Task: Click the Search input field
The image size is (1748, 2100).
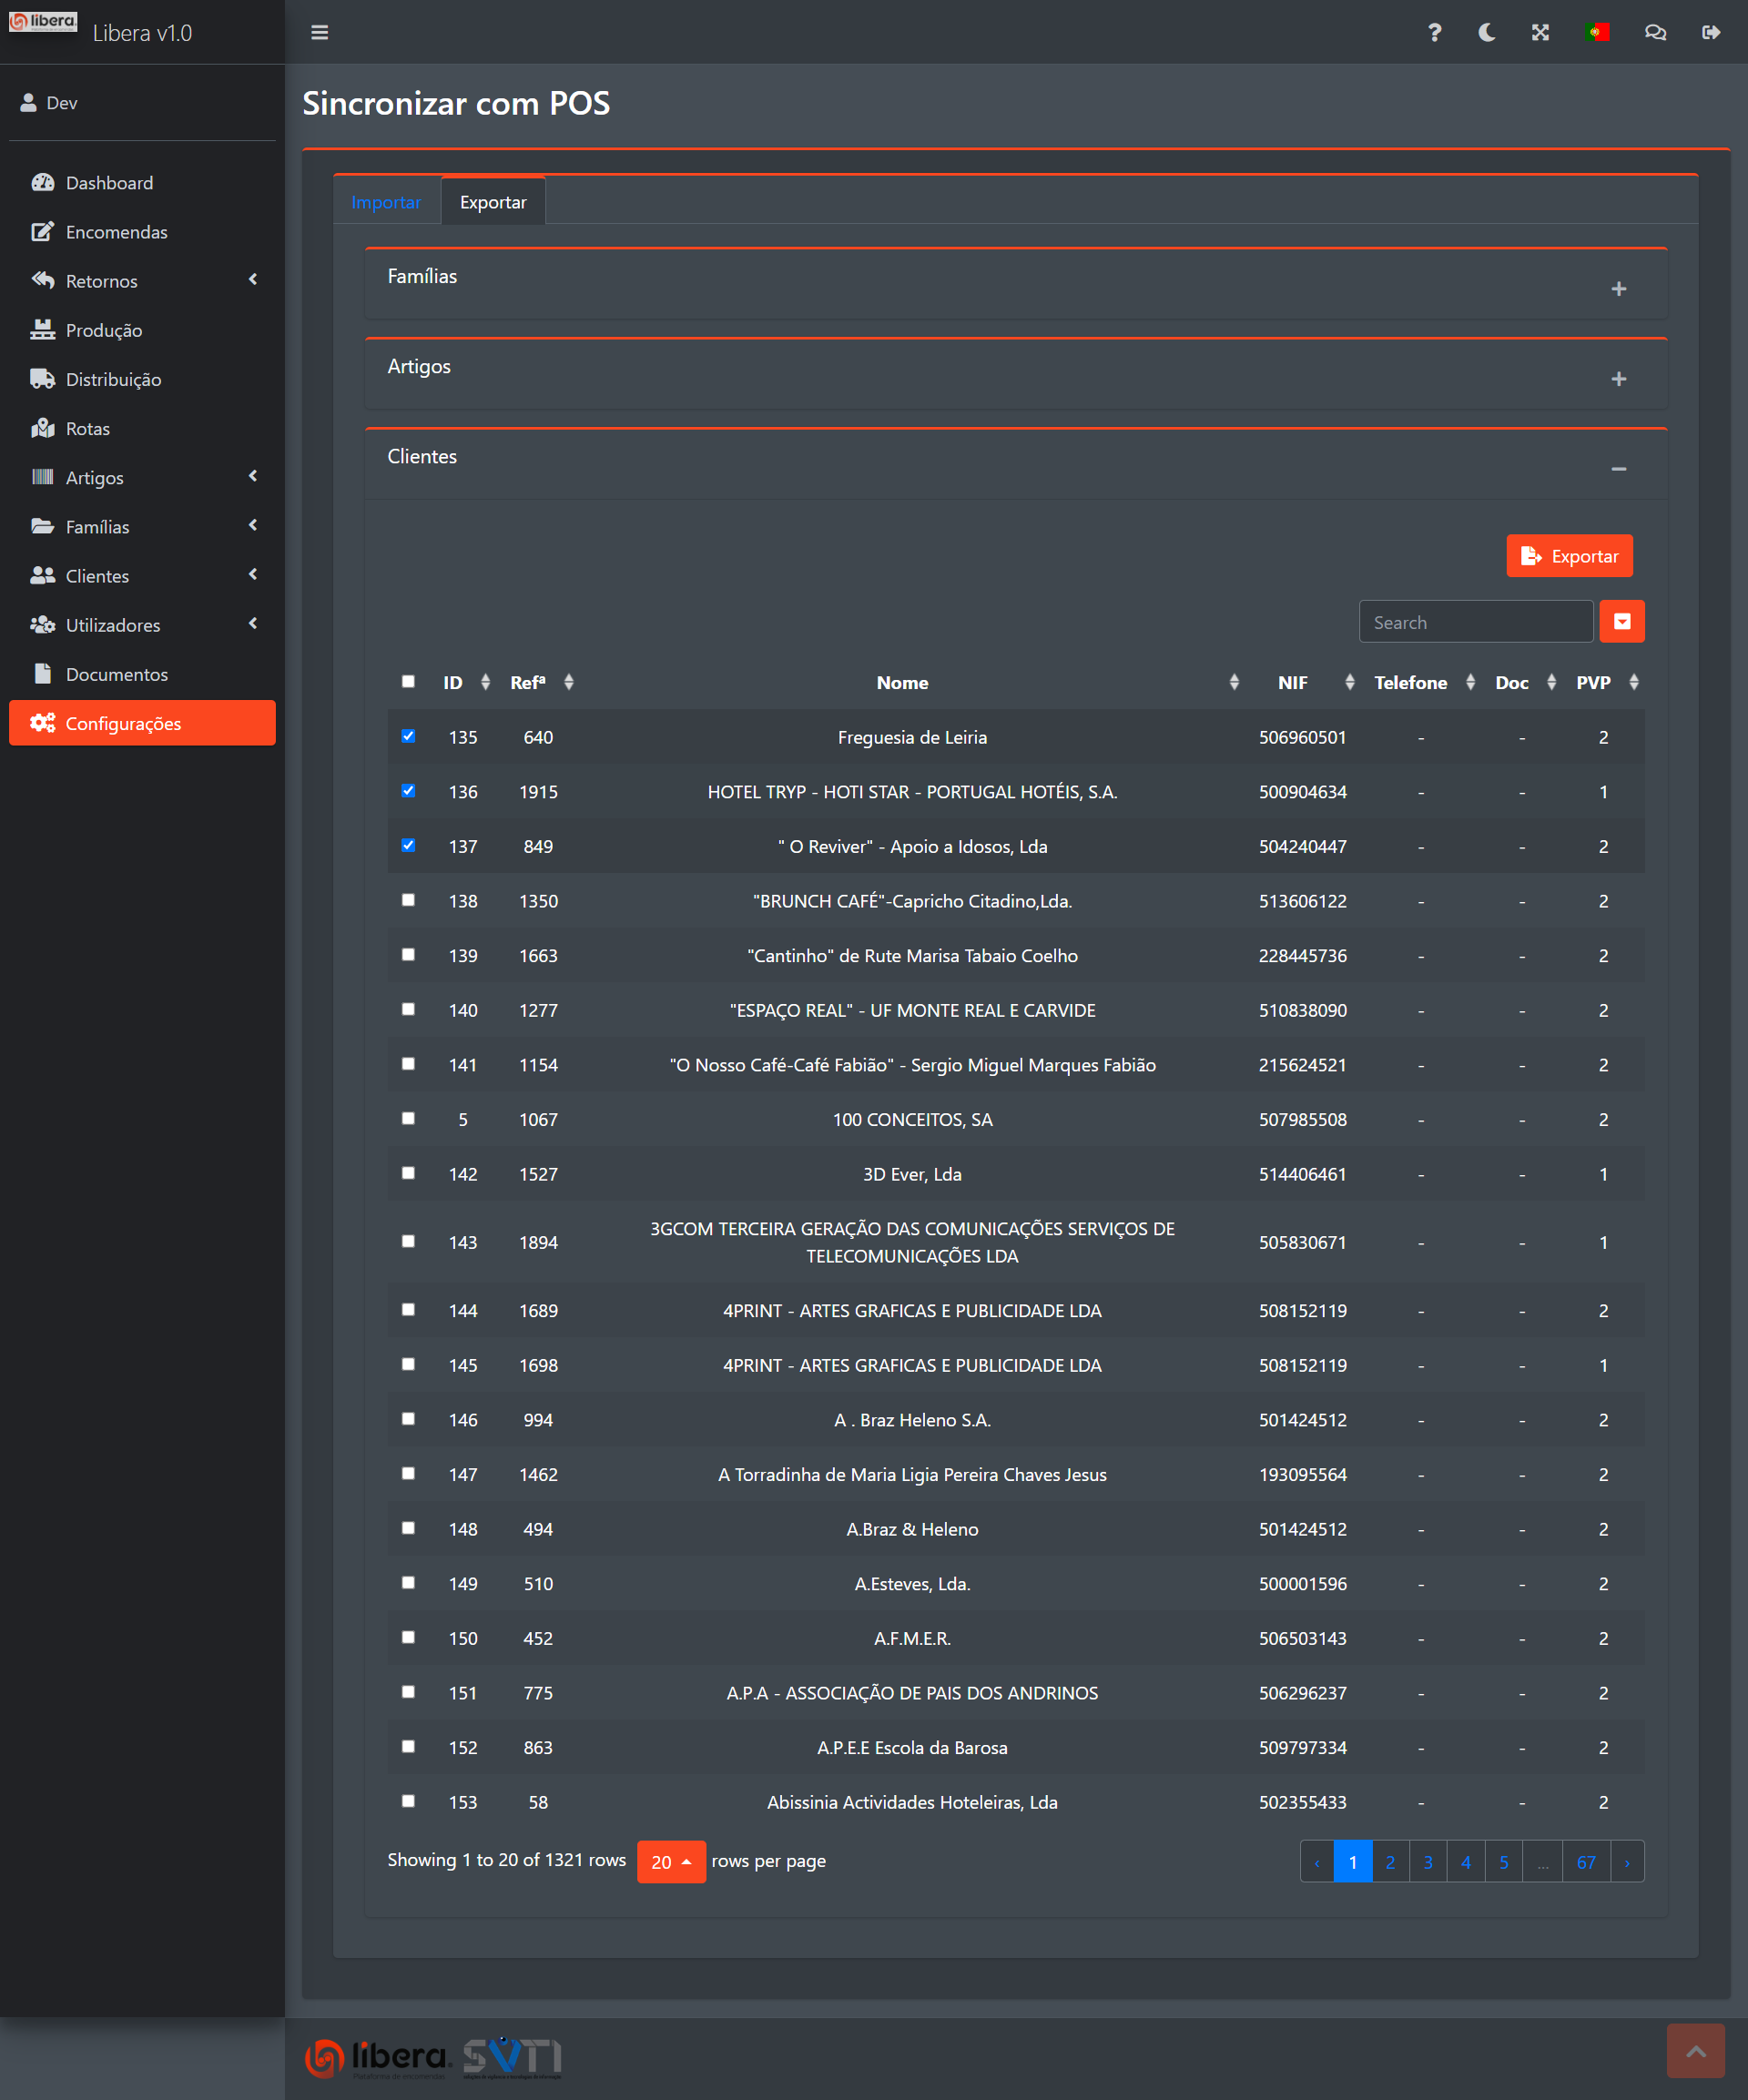Action: pyautogui.click(x=1475, y=622)
